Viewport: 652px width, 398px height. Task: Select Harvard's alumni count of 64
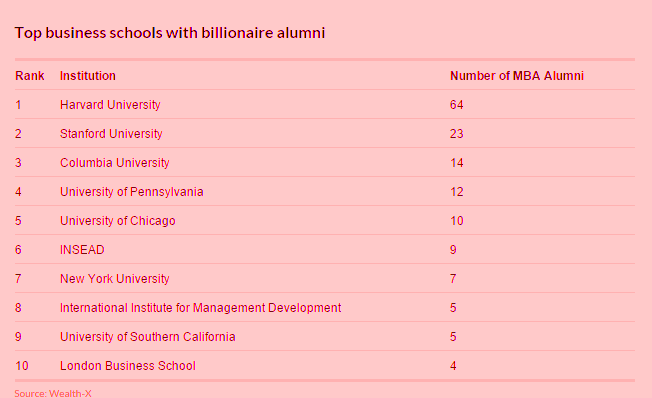457,105
